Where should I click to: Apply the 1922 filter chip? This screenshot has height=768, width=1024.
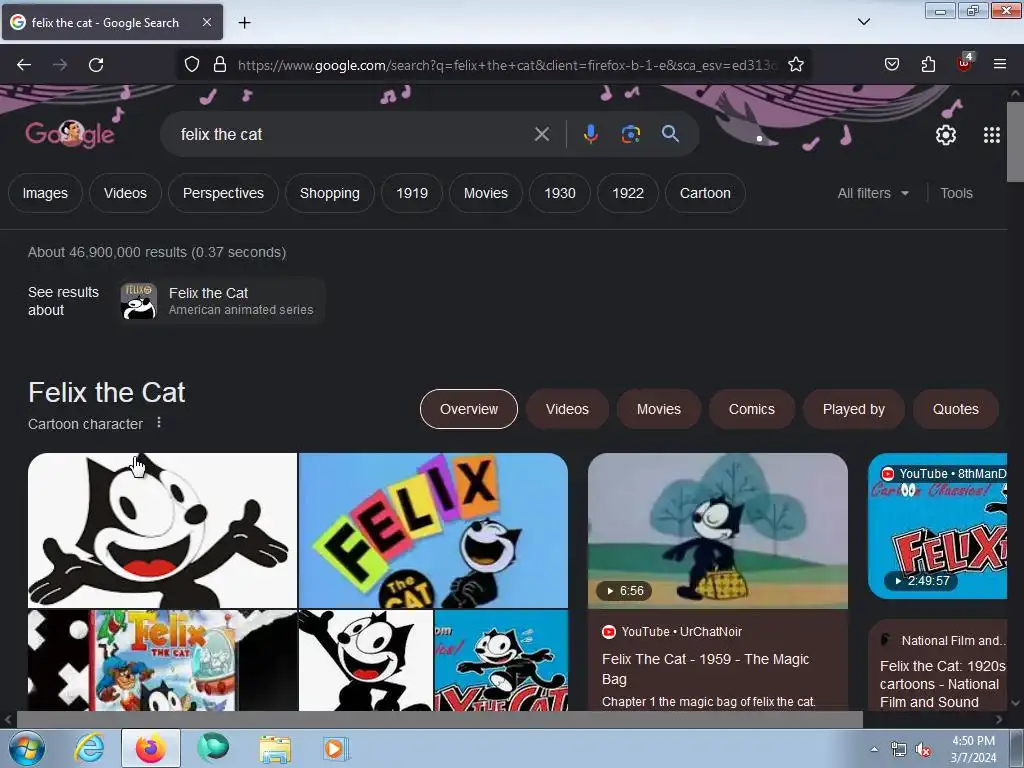[x=628, y=193]
